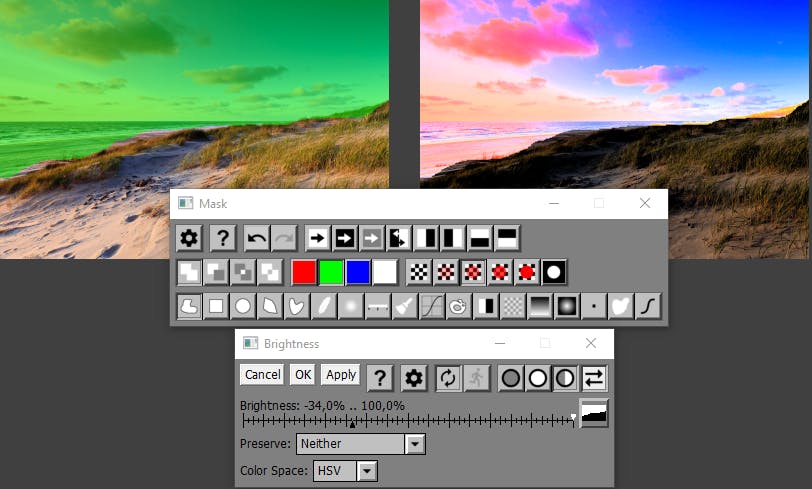This screenshot has height=489, width=812.
Task: Click the white arrow on black background icon
Action: (x=345, y=238)
